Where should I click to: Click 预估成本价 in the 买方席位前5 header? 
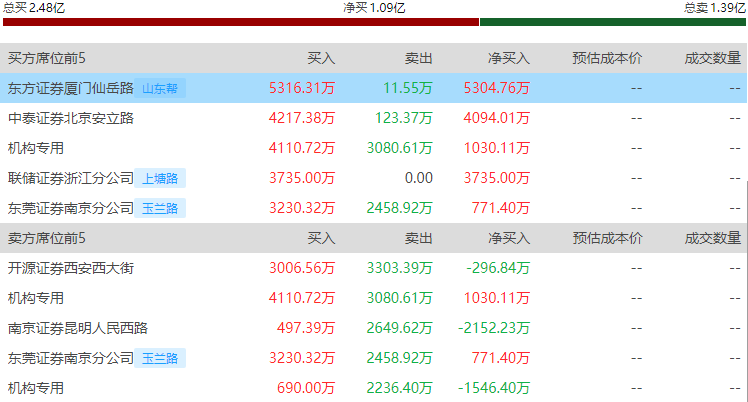(607, 58)
